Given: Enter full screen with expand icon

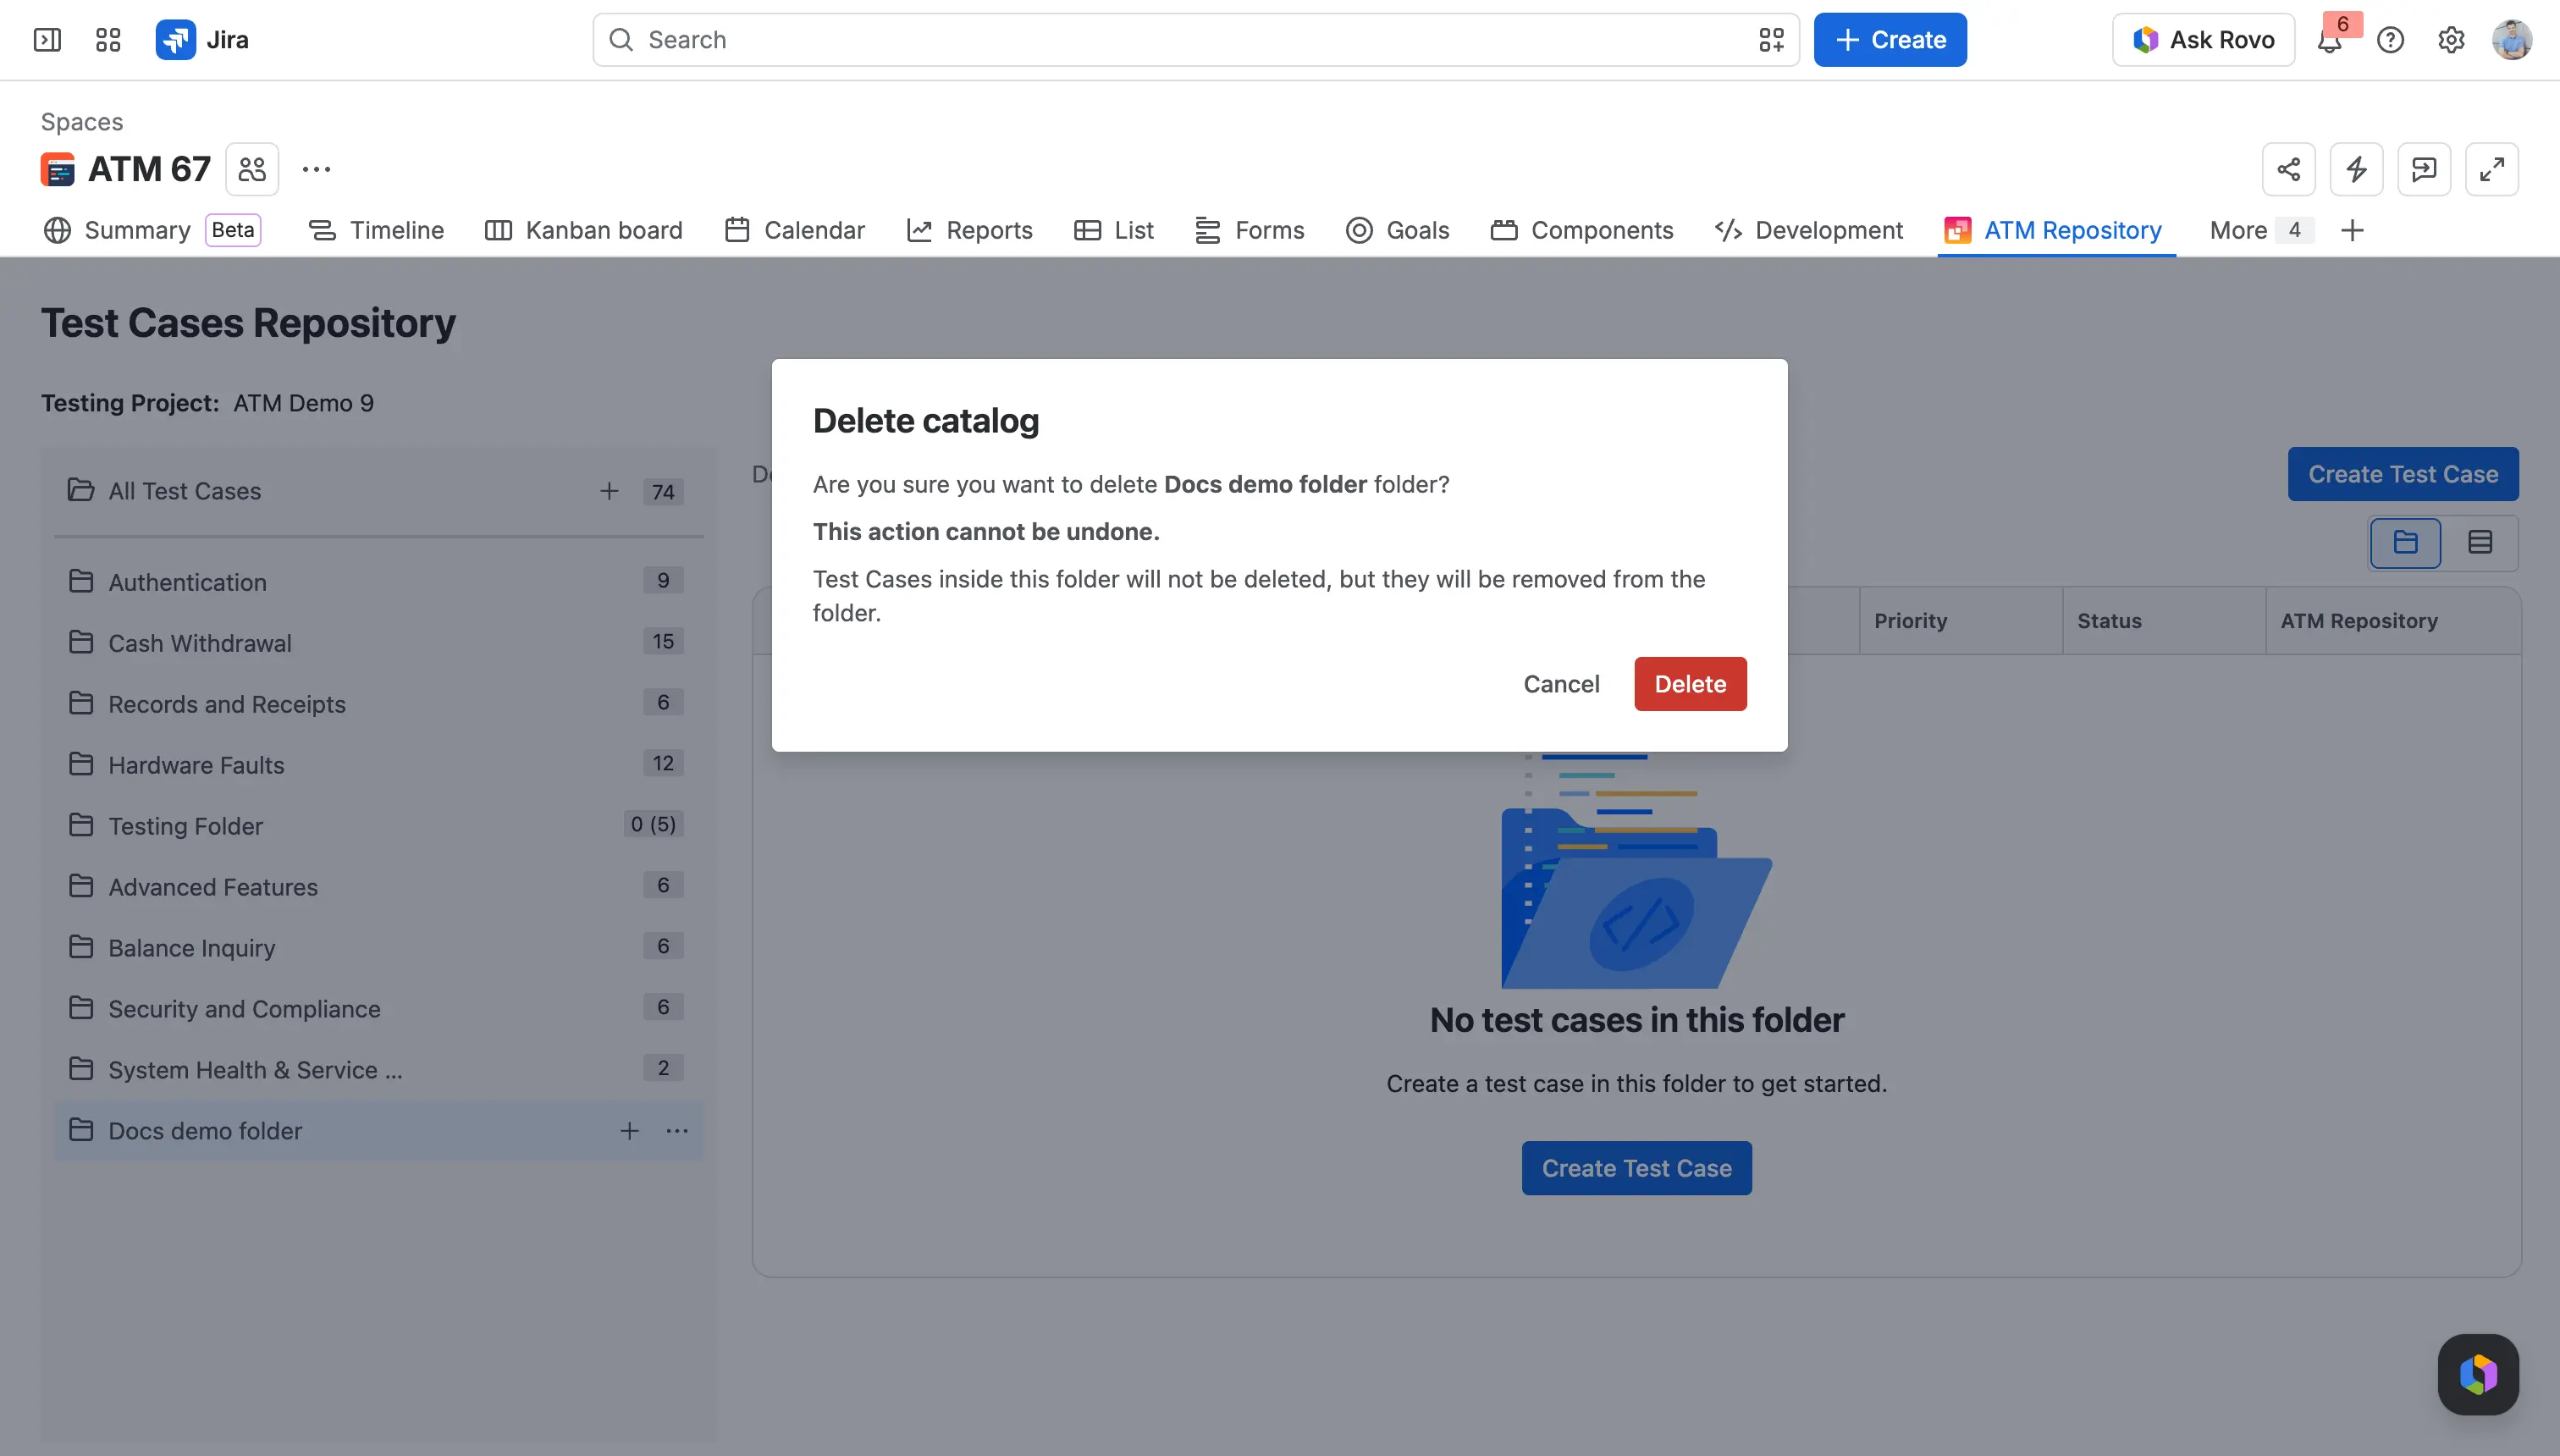Looking at the screenshot, I should [x=2492, y=169].
